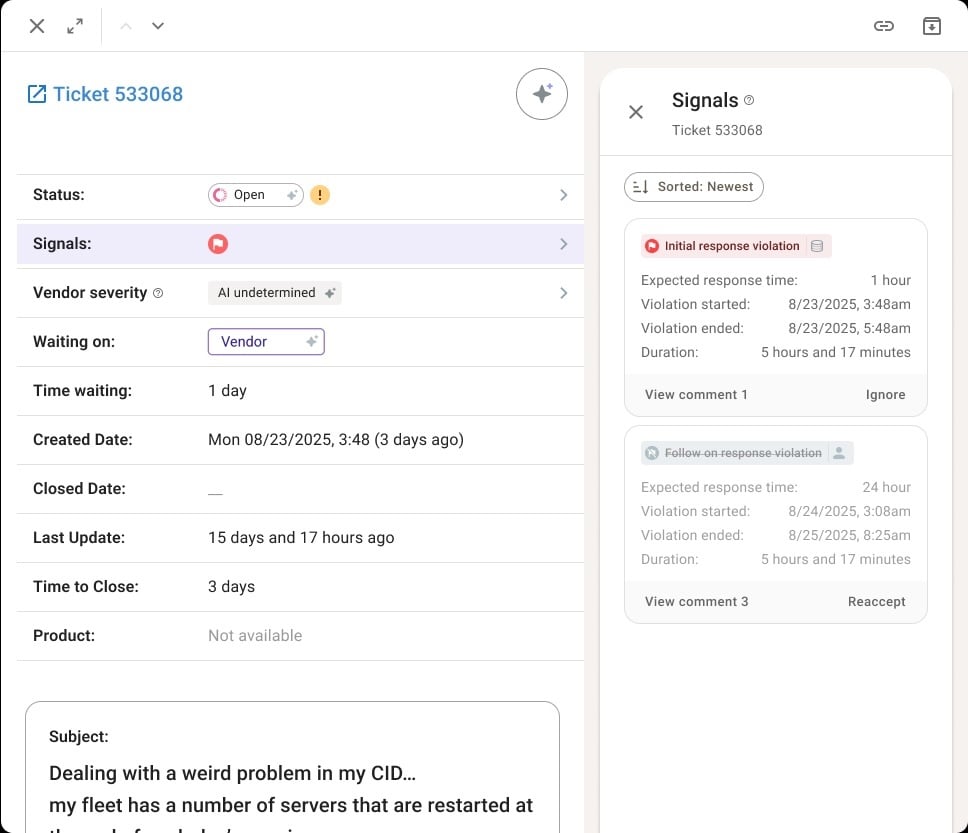
Task: Copy ticket link using link icon
Action: click(x=883, y=26)
